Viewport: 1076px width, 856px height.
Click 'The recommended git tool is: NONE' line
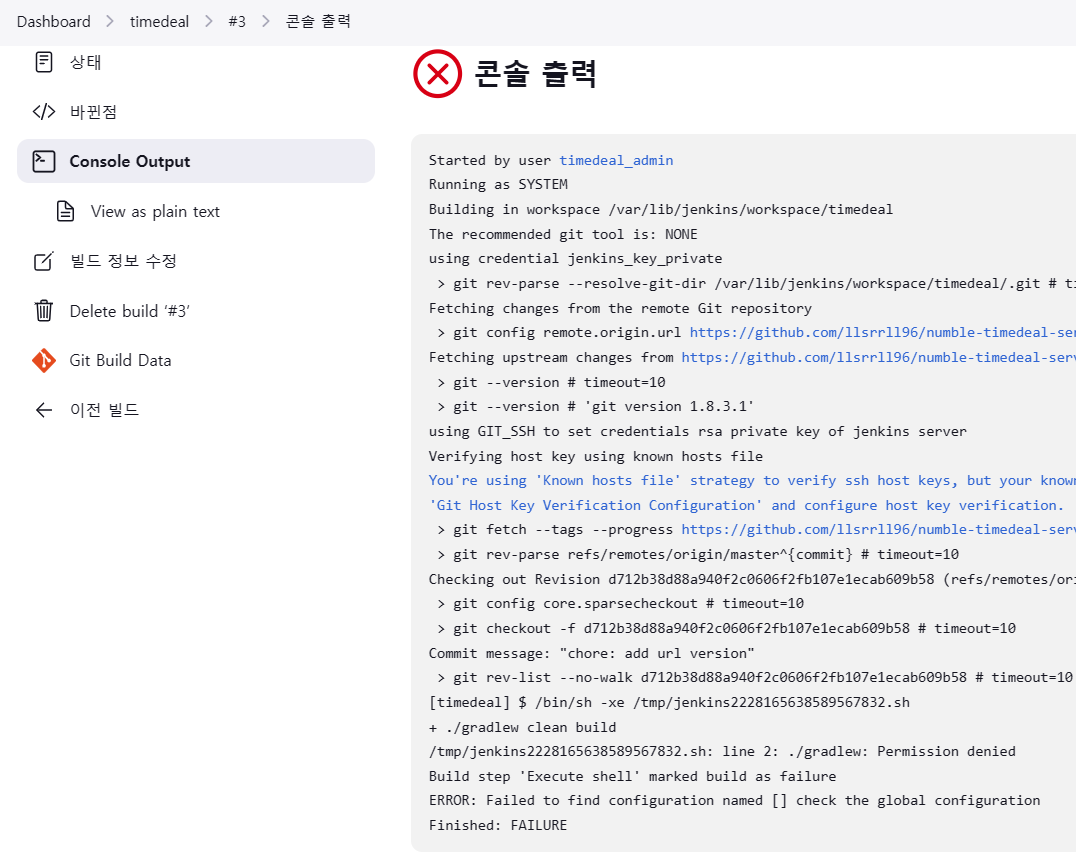coord(563,234)
